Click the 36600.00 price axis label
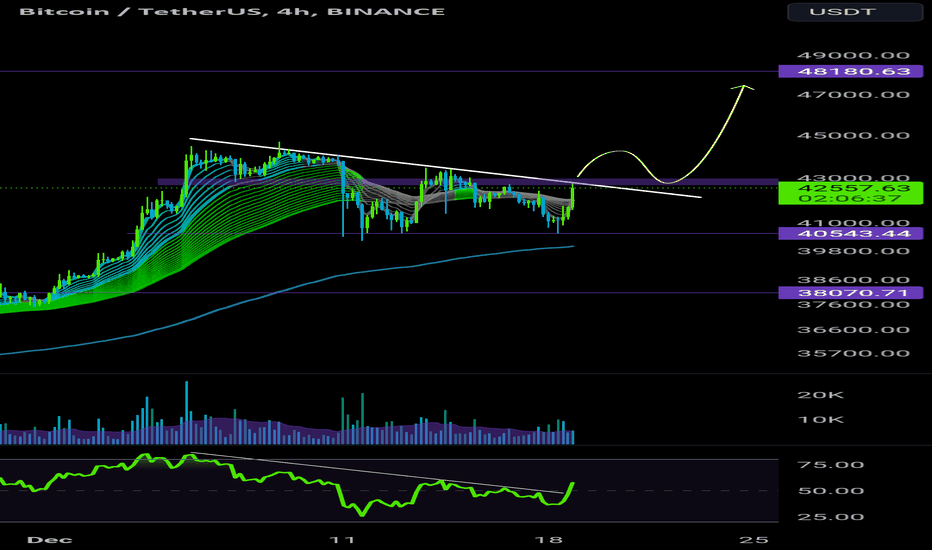932x550 pixels. (854, 330)
